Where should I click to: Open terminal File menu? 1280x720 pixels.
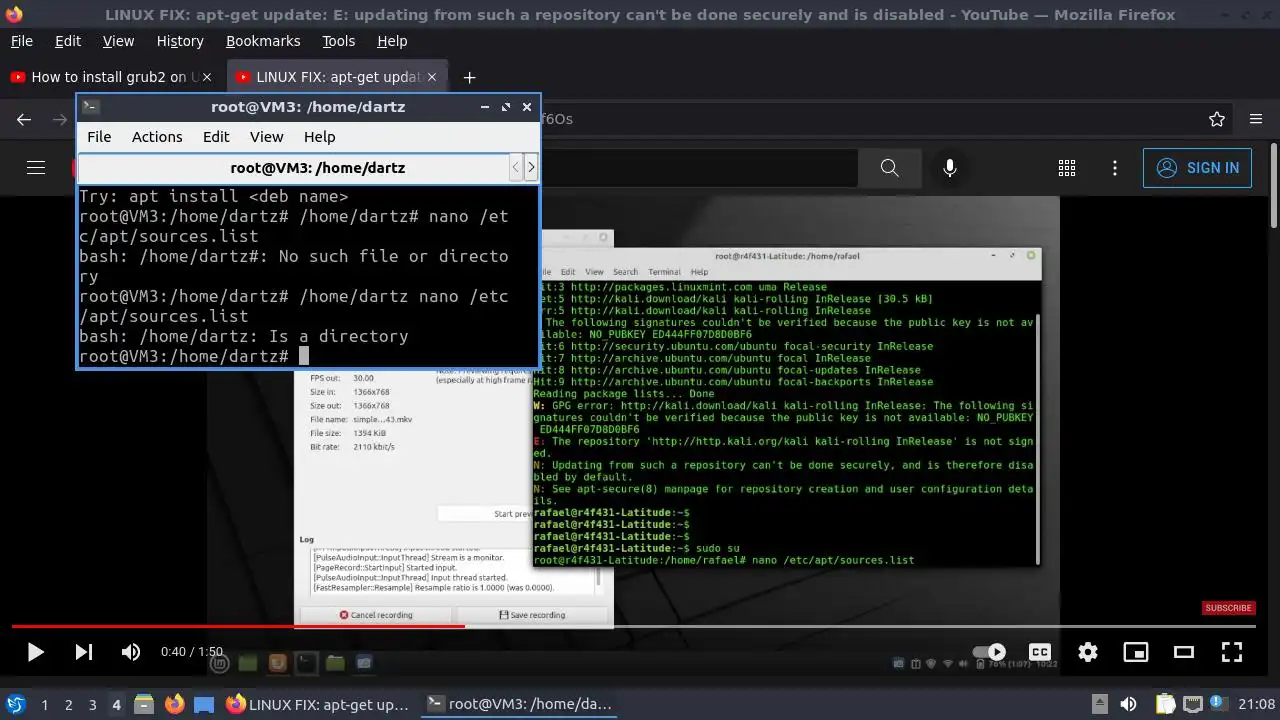coord(99,137)
